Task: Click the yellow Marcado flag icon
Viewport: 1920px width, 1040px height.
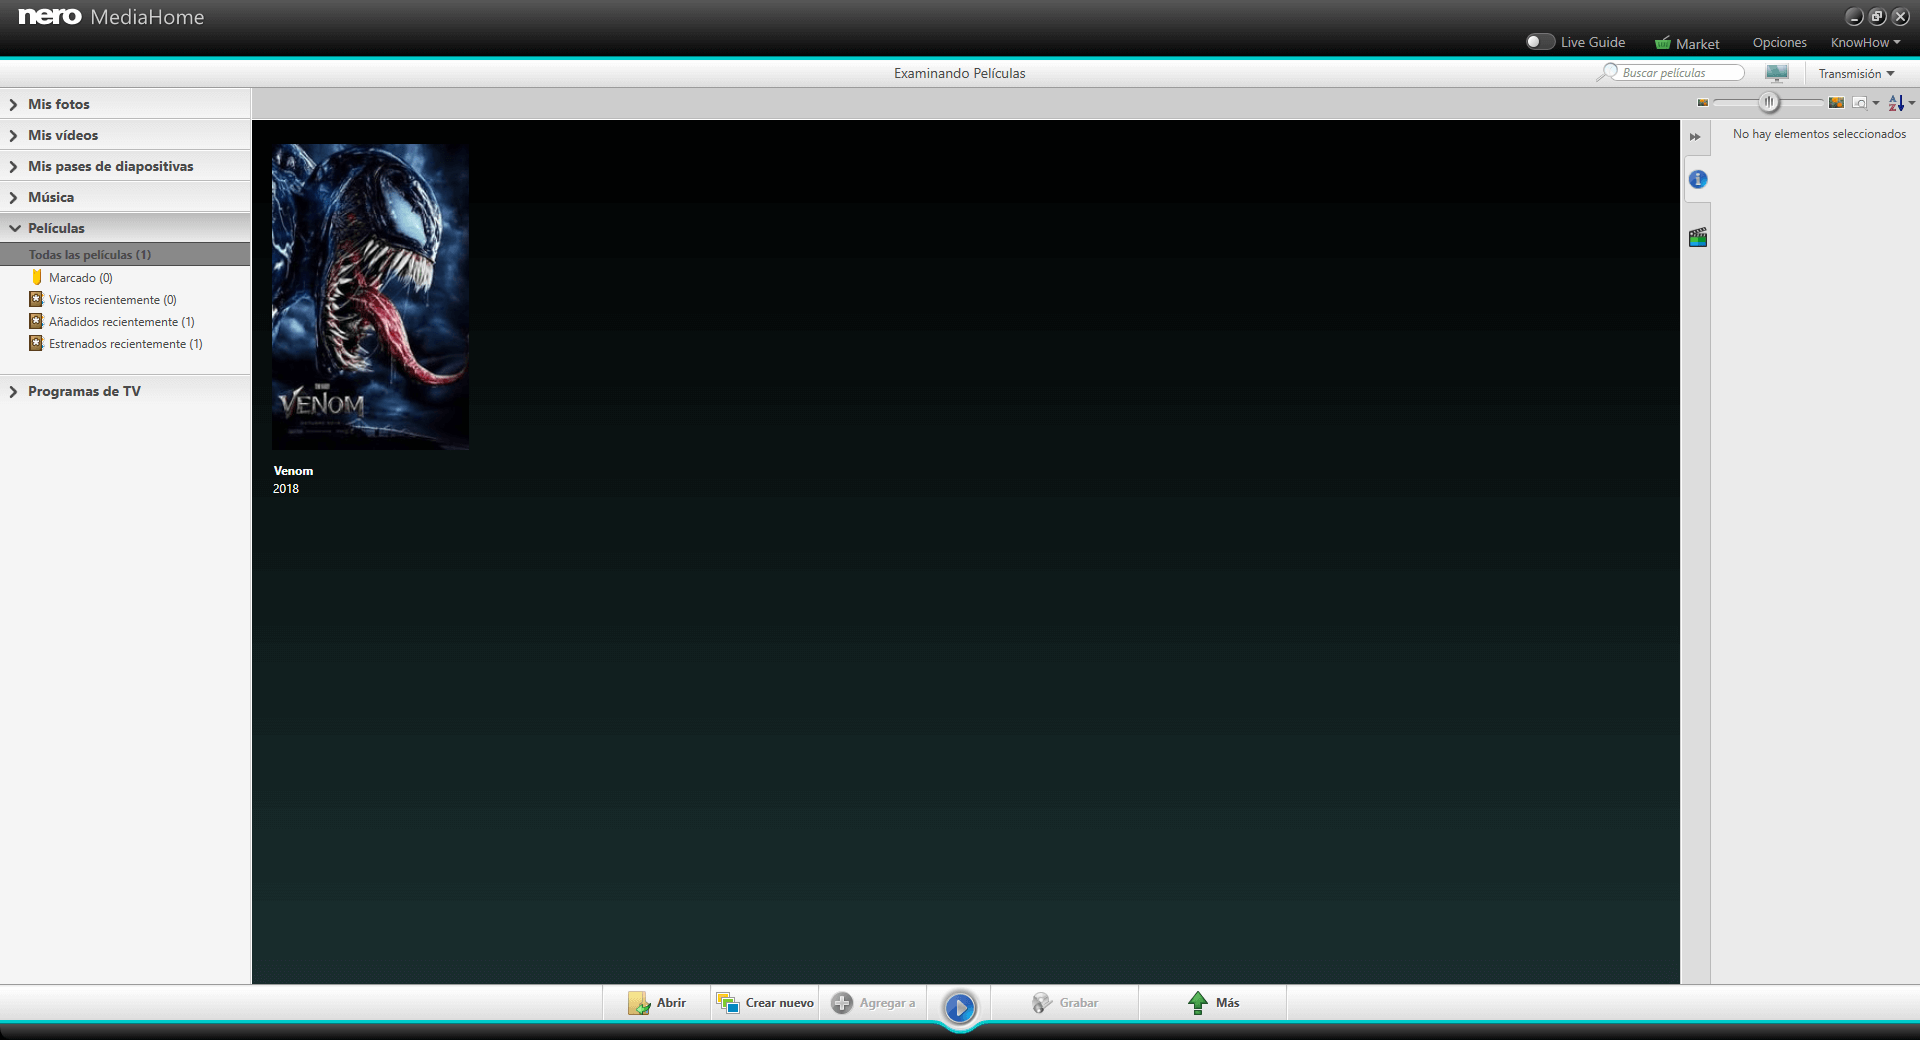Action: 37,277
